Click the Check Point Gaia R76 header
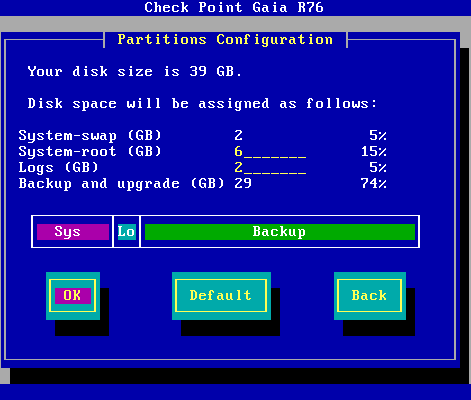This screenshot has height=400, width=471. 234,7
